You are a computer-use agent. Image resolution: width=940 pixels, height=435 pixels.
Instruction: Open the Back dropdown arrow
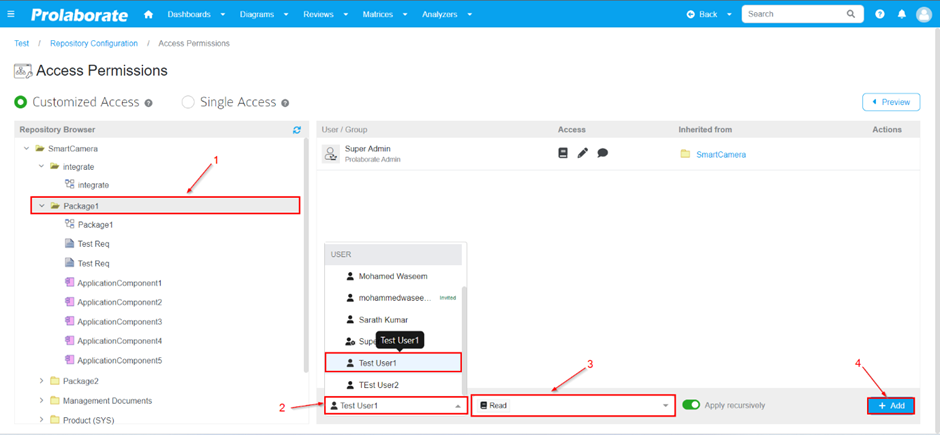click(730, 14)
